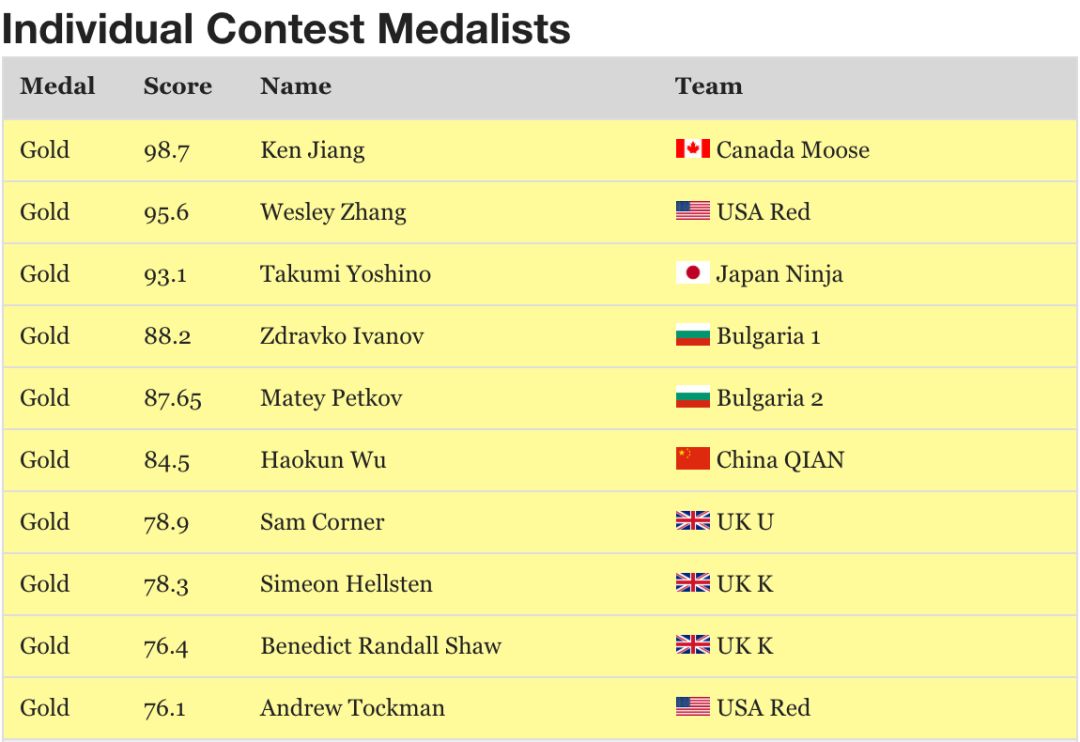The height and width of the screenshot is (742, 1080).
Task: Select the name Takumi Yoshino
Action: tap(345, 274)
